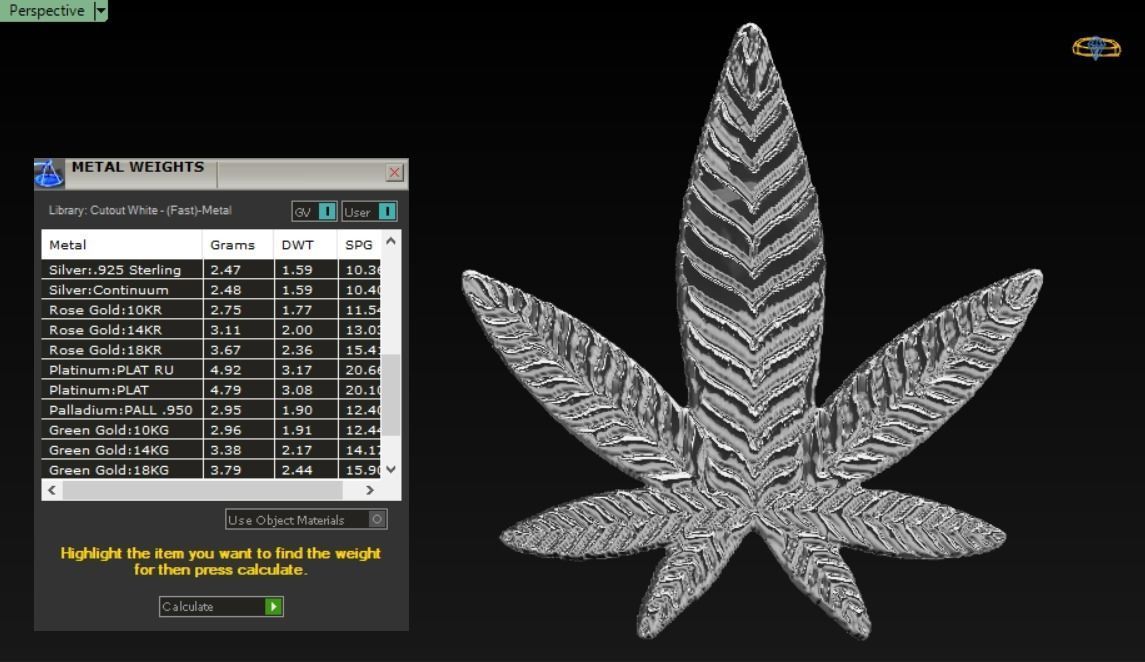Enable Use Object Materials

tap(306, 520)
